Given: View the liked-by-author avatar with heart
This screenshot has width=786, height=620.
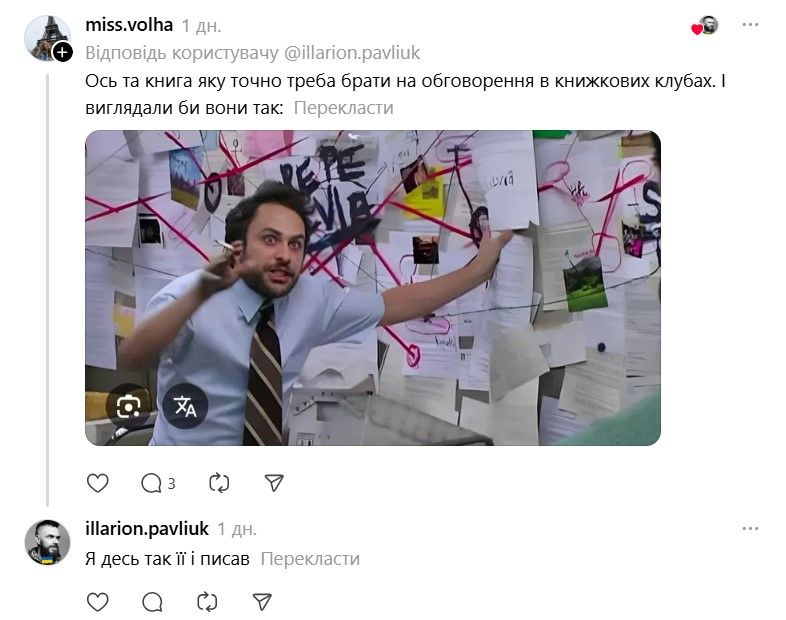Looking at the screenshot, I should [705, 26].
